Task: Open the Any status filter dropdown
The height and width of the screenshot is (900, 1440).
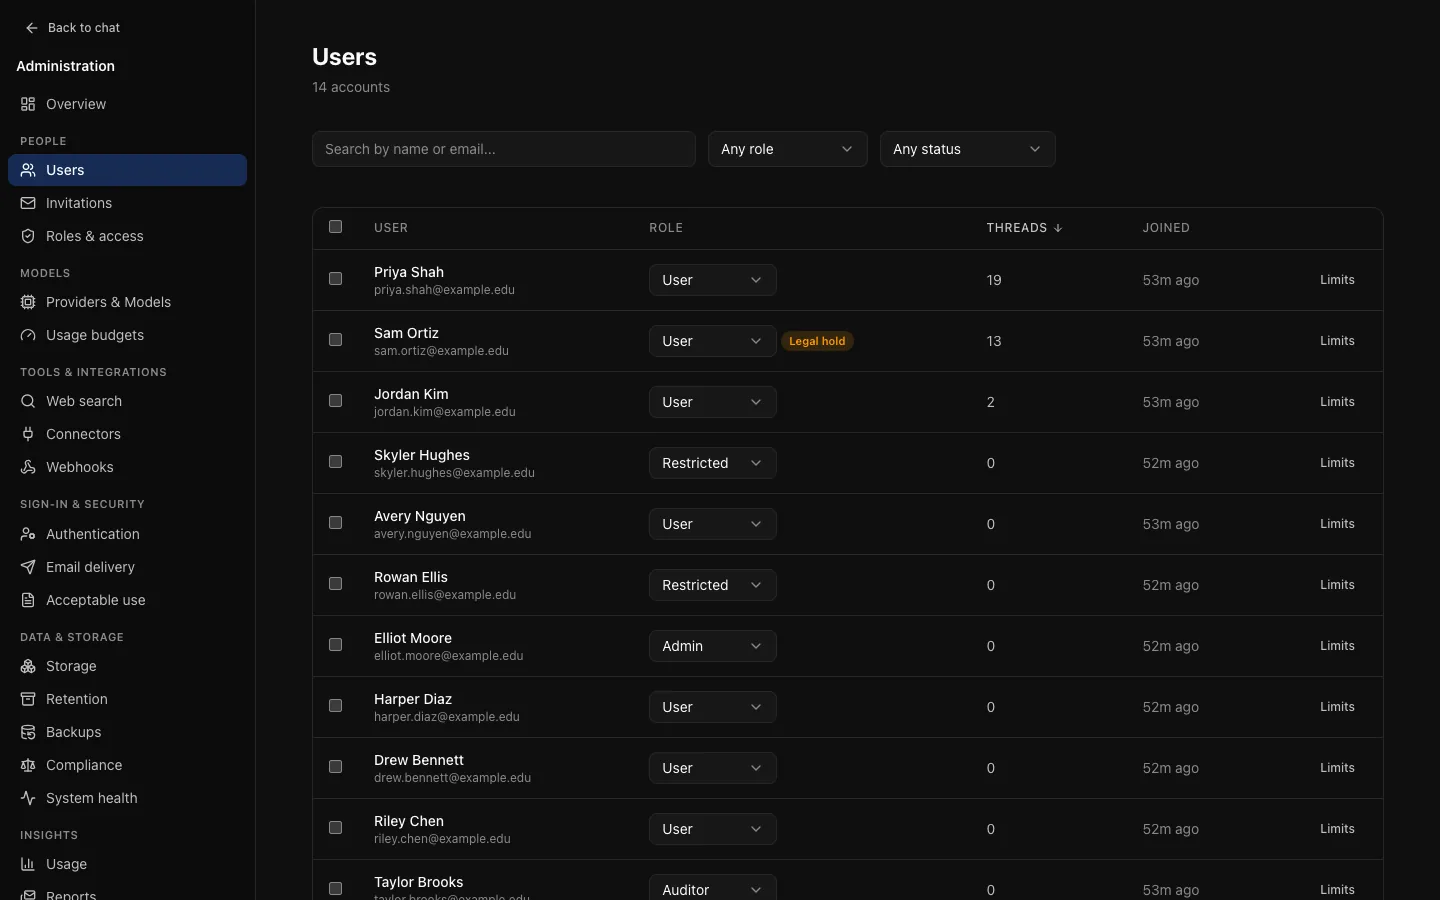Action: [968, 149]
